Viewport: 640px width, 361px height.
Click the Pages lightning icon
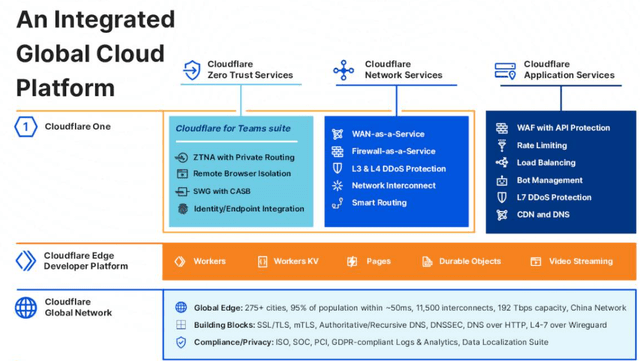coord(352,261)
